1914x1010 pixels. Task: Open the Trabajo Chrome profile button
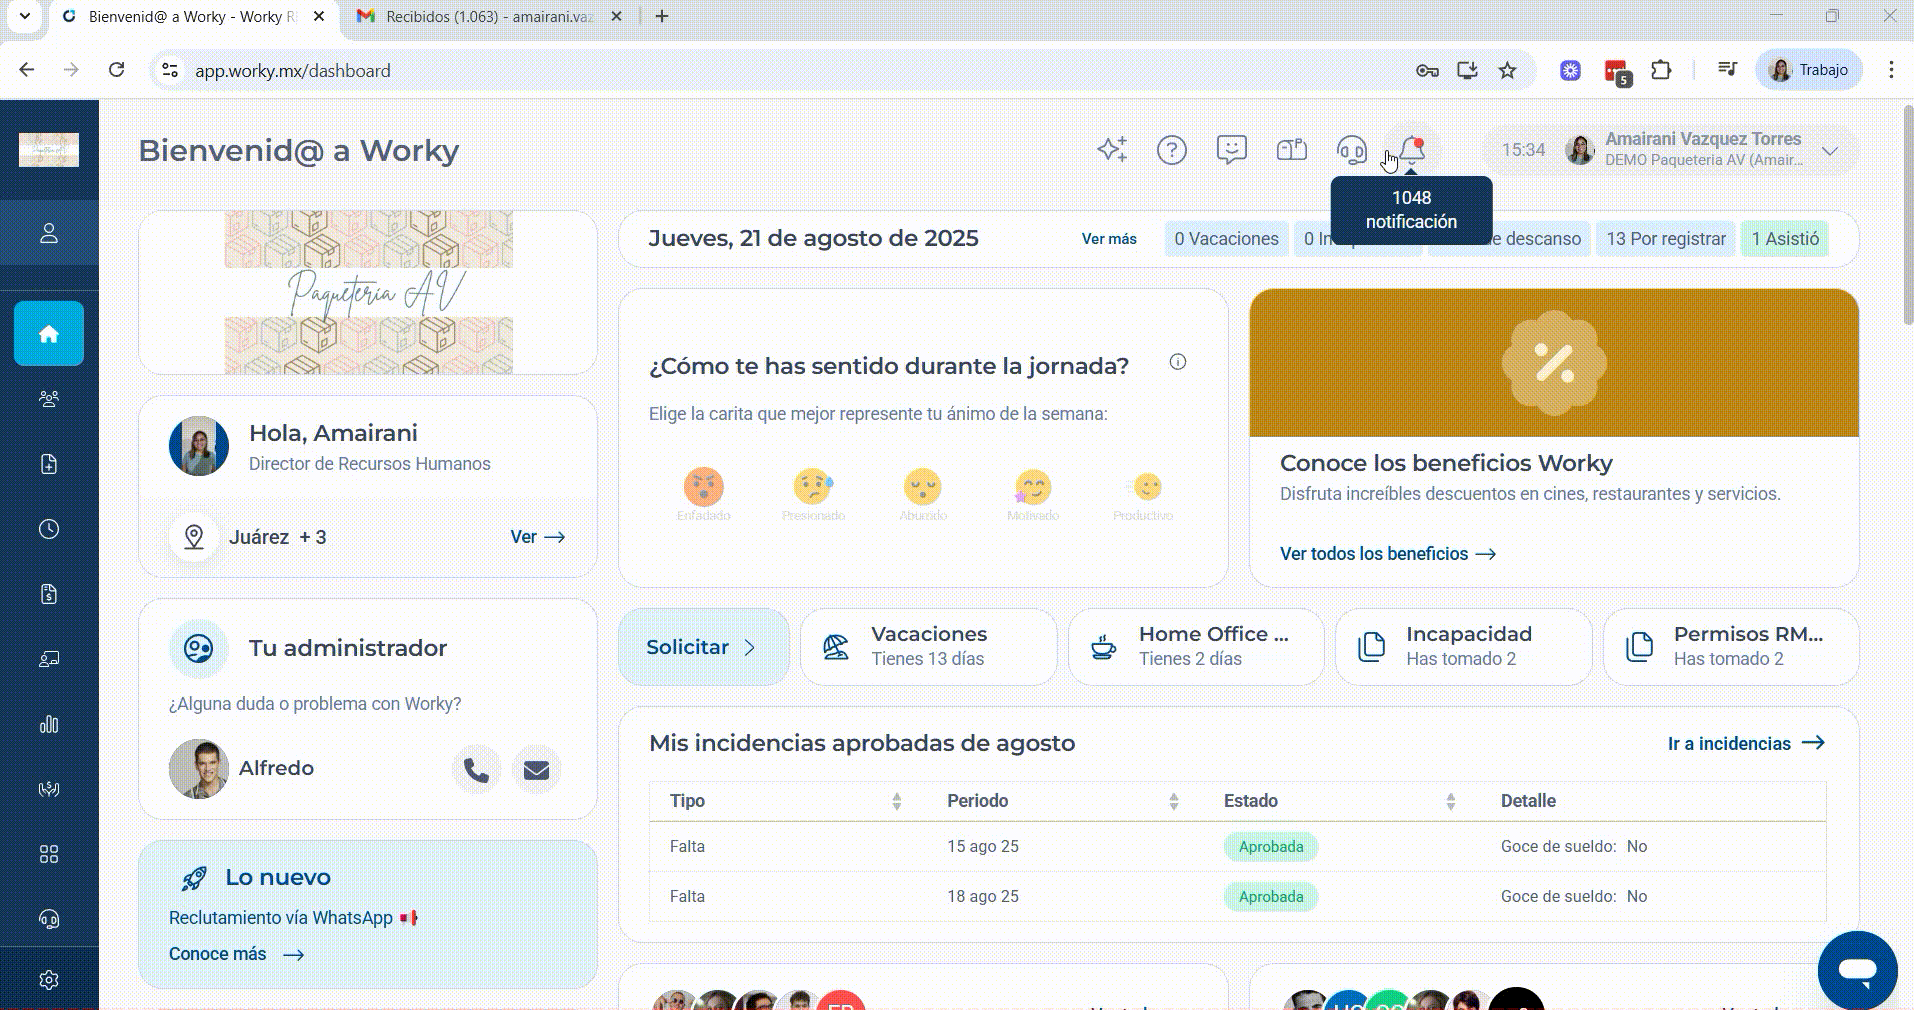1809,70
